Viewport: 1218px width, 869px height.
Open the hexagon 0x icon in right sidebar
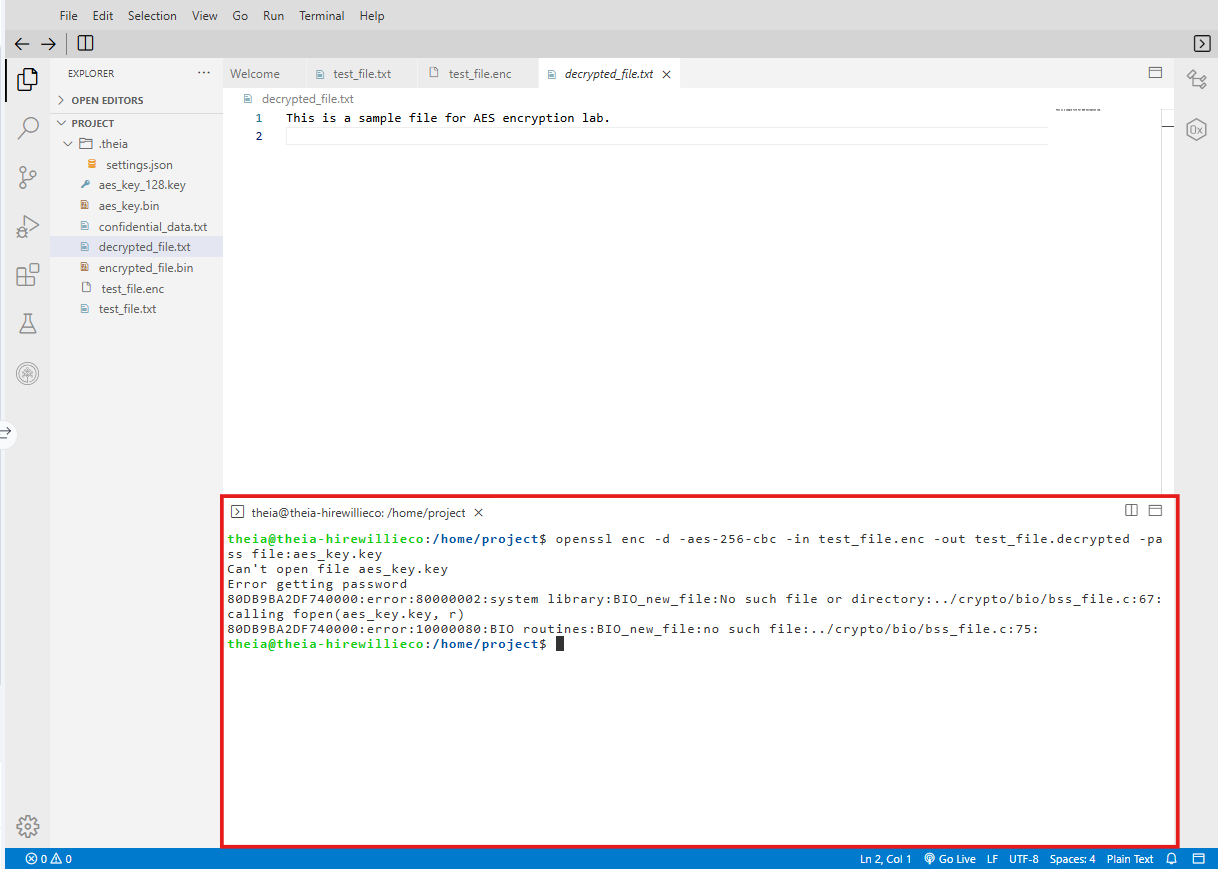pos(1196,129)
